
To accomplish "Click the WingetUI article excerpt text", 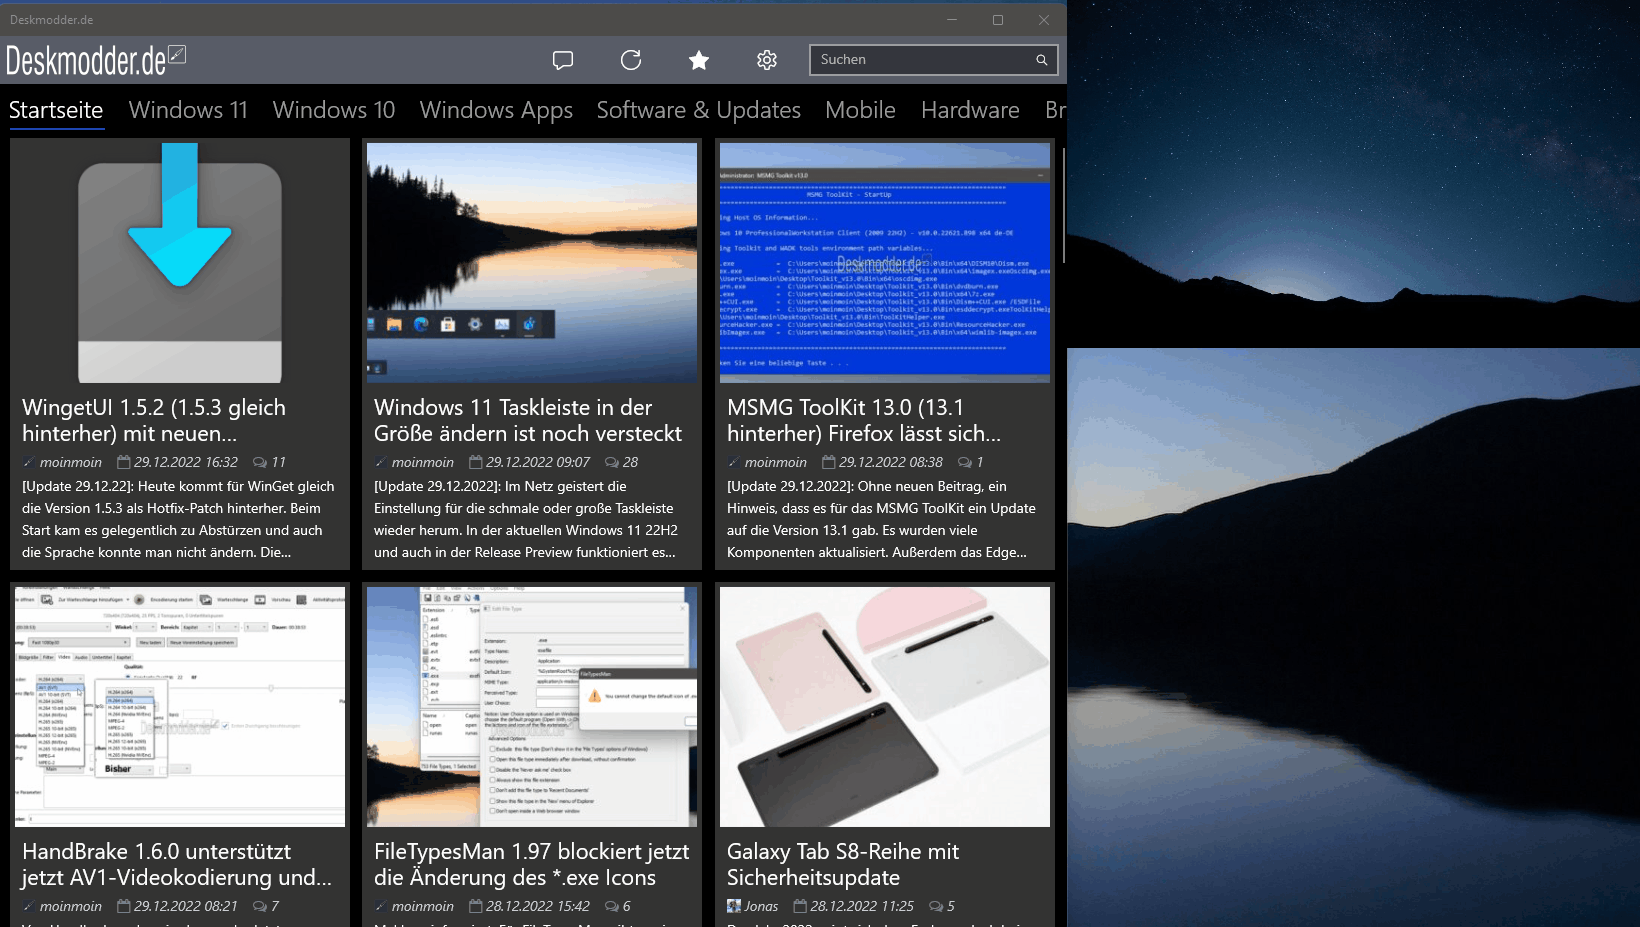I will tap(178, 519).
